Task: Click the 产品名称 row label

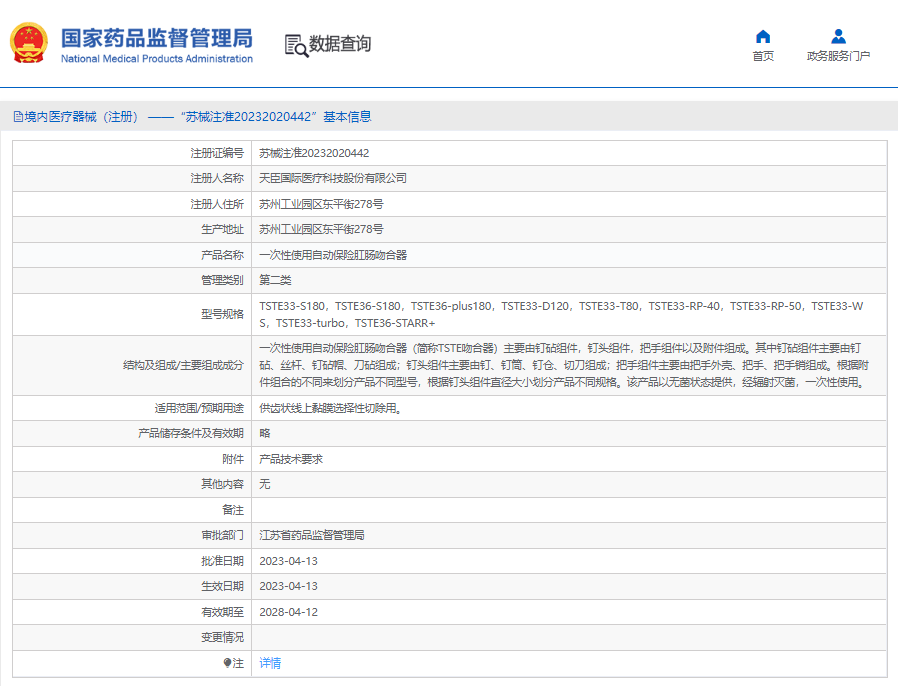Action: coord(222,255)
